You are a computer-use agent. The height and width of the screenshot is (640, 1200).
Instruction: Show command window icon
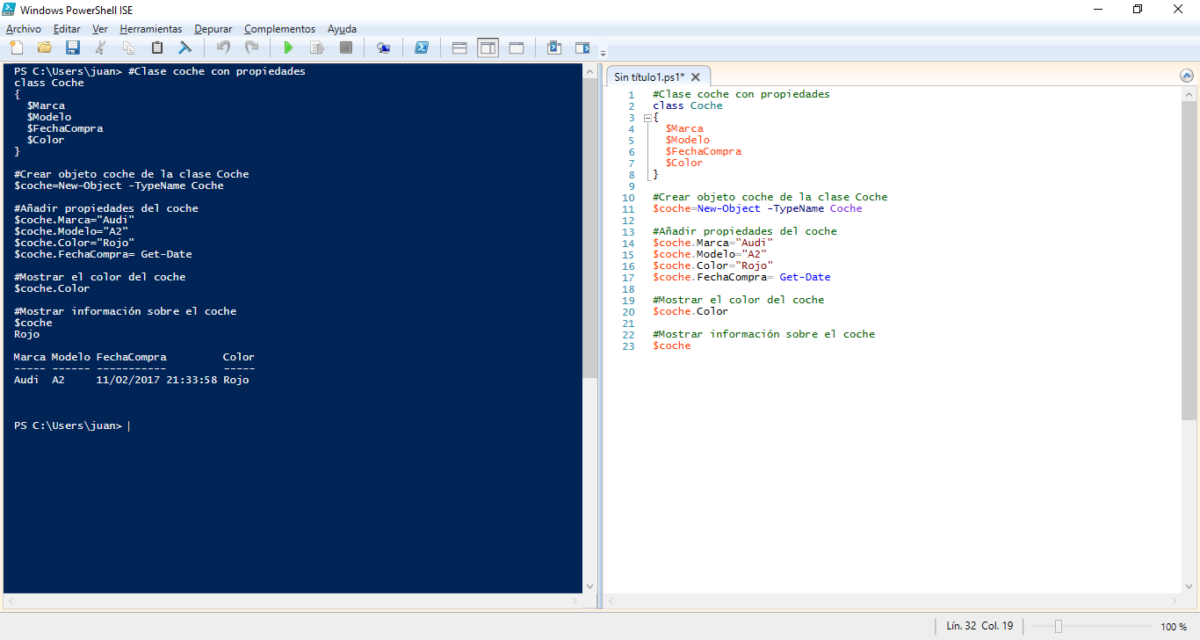click(554, 47)
